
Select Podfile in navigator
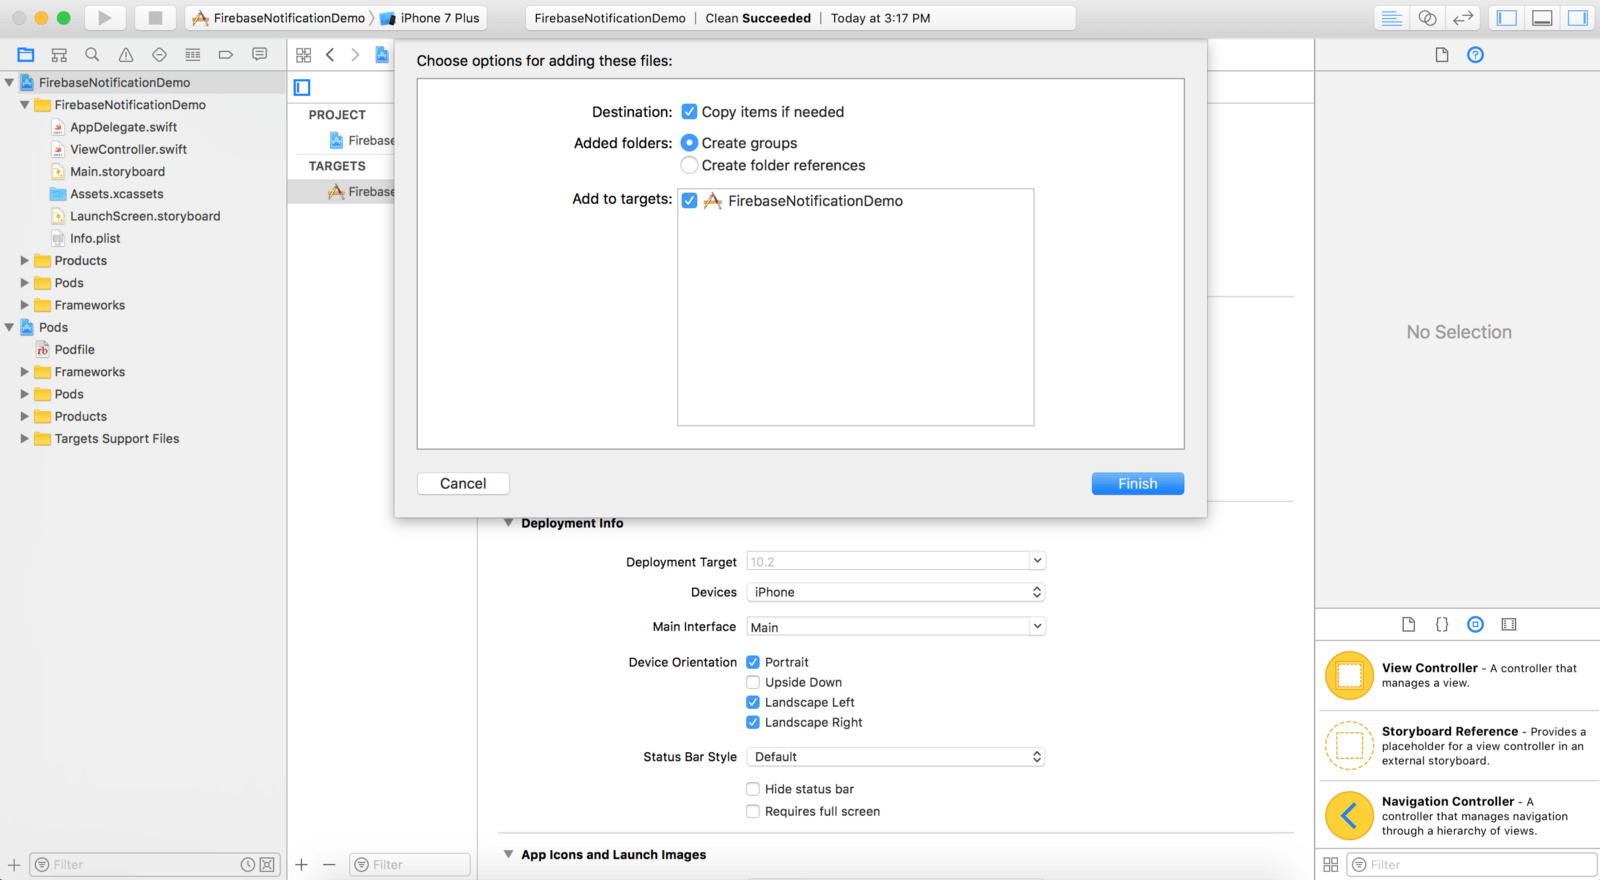click(74, 349)
